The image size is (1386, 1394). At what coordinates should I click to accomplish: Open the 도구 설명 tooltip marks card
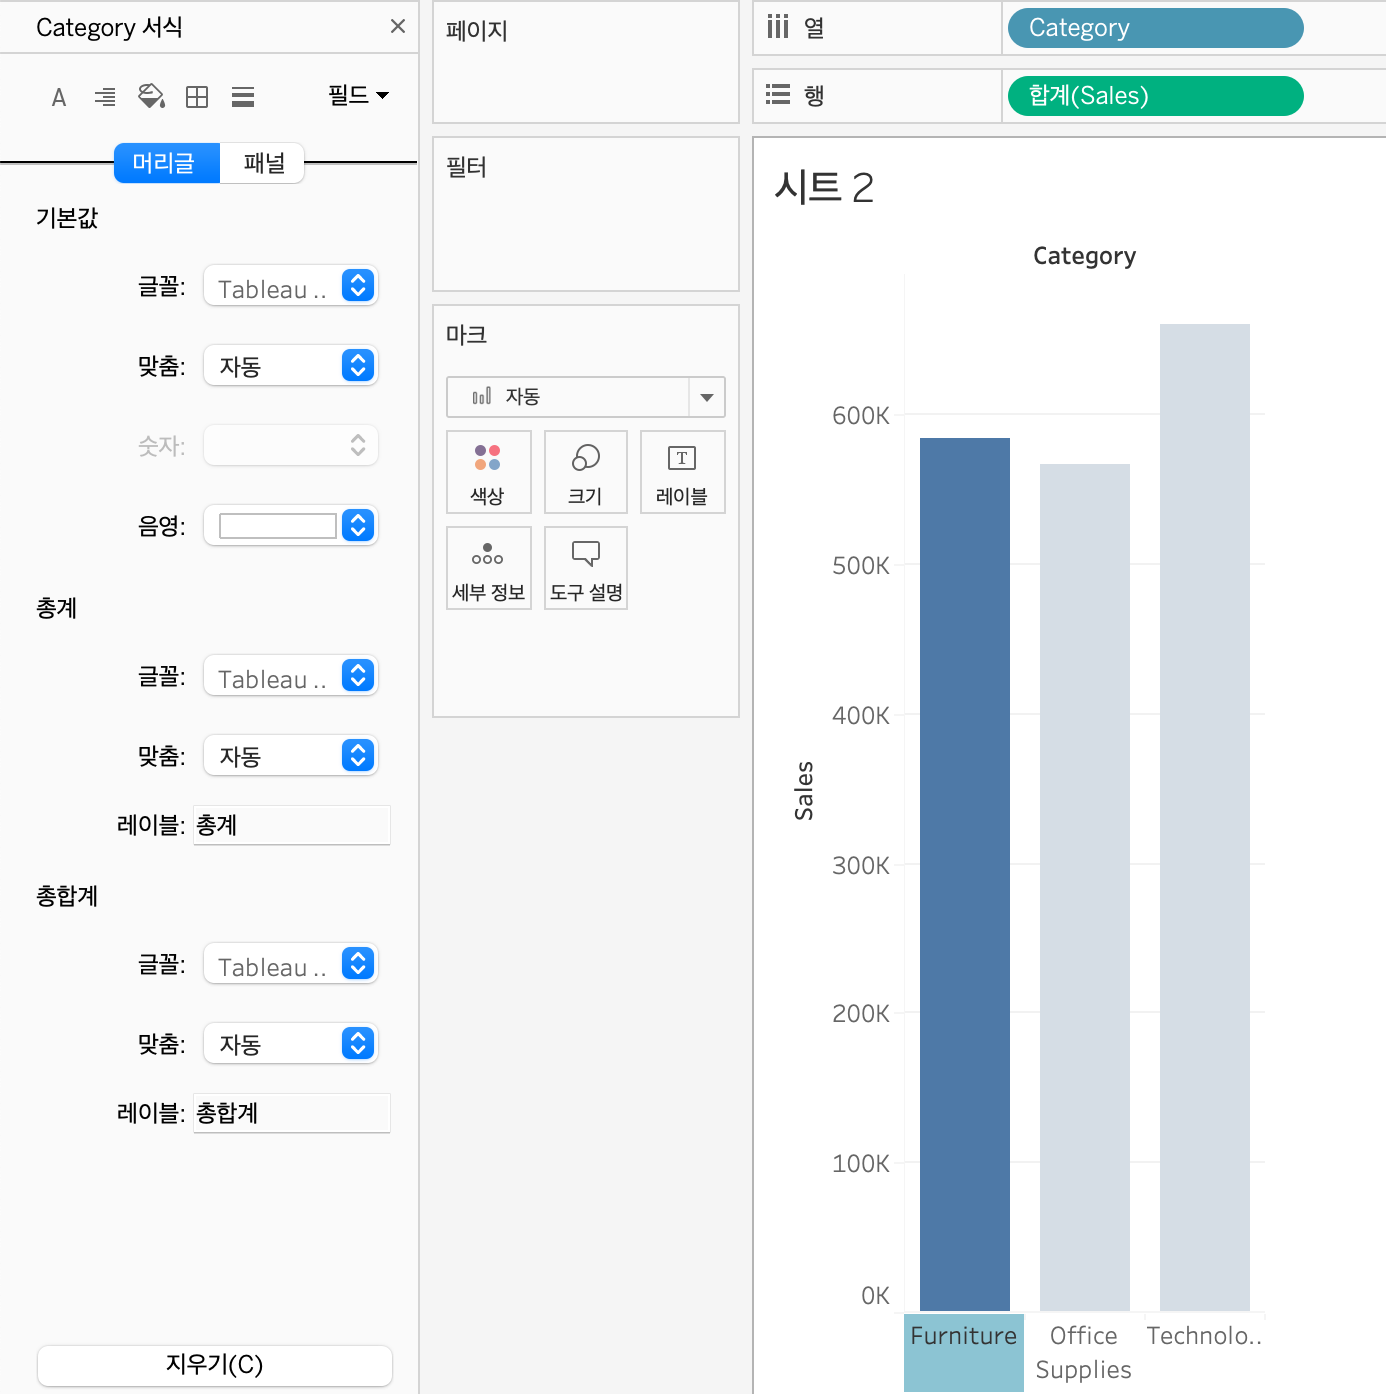(x=586, y=568)
